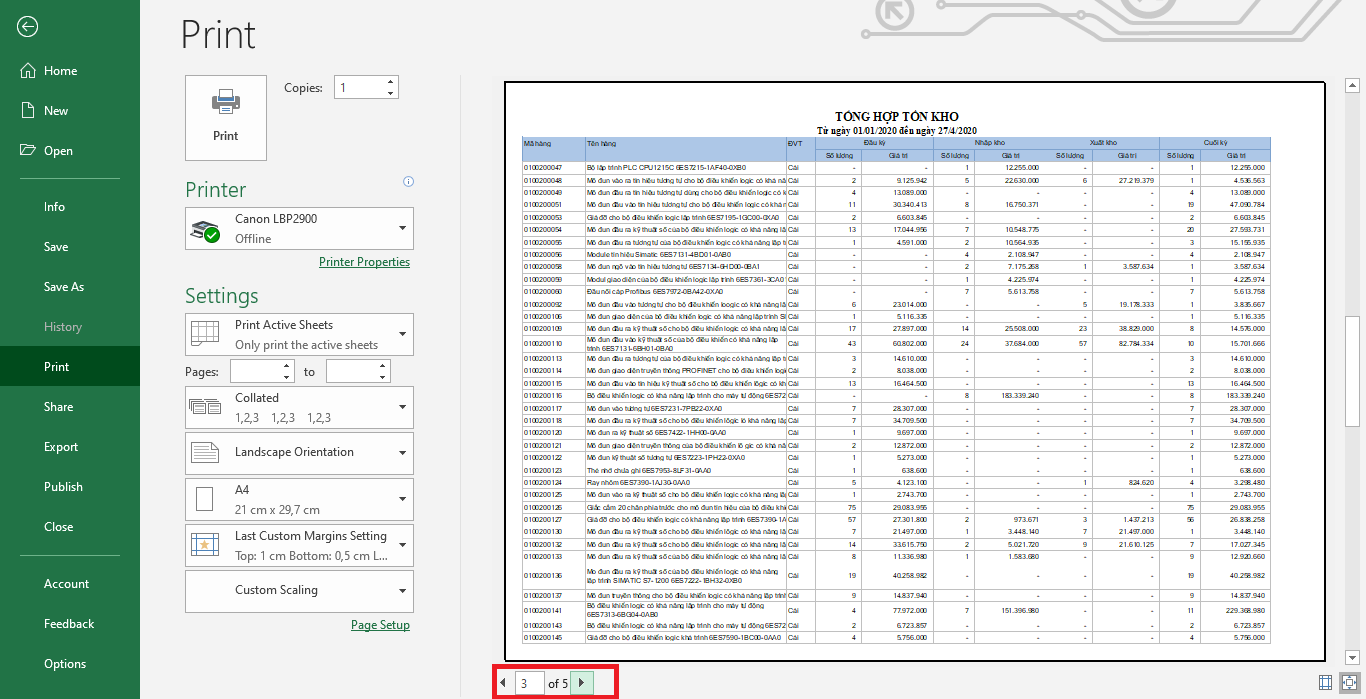The image size is (1366, 699).
Task: Click the Page Setup link
Action: click(380, 625)
